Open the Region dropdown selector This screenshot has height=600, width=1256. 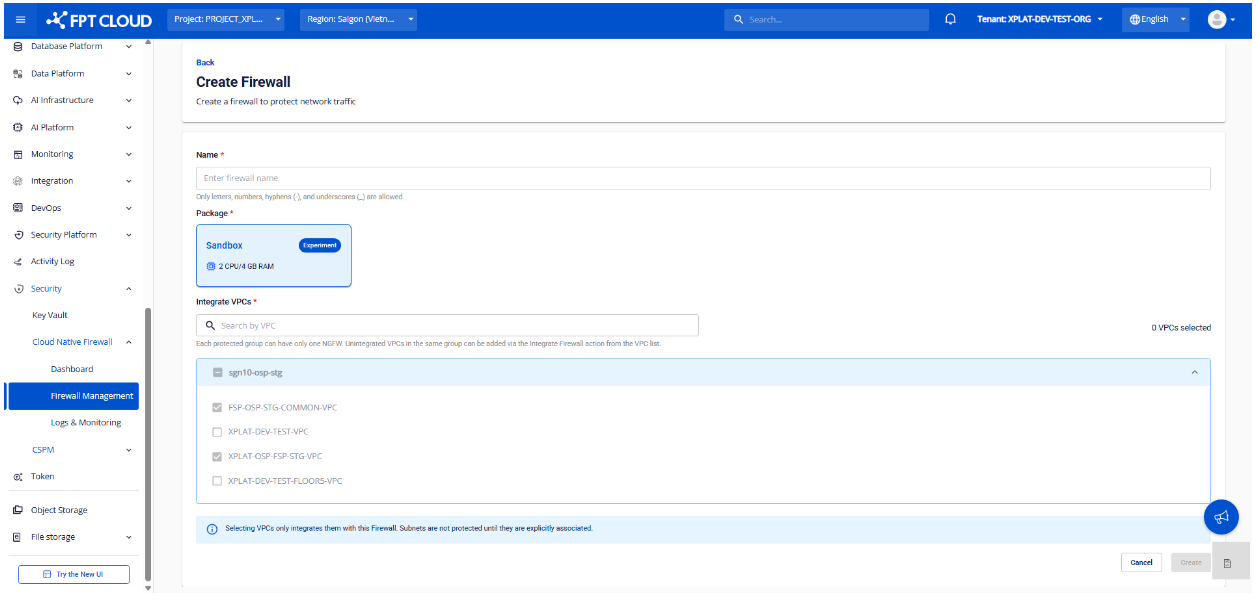pyautogui.click(x=358, y=20)
